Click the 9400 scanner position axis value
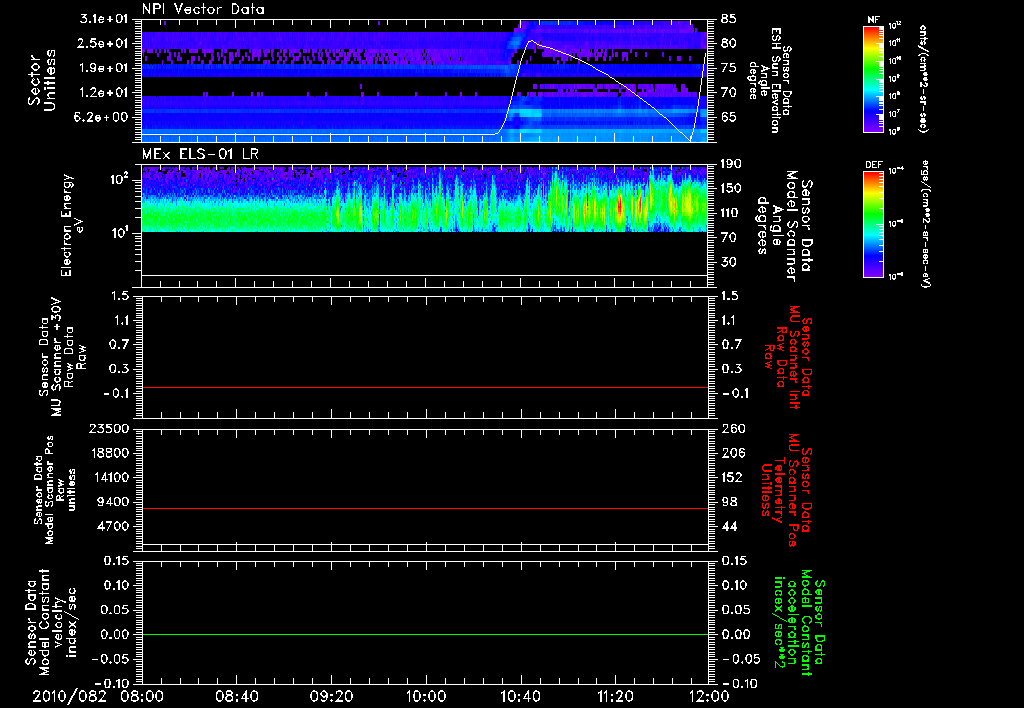 coord(113,502)
